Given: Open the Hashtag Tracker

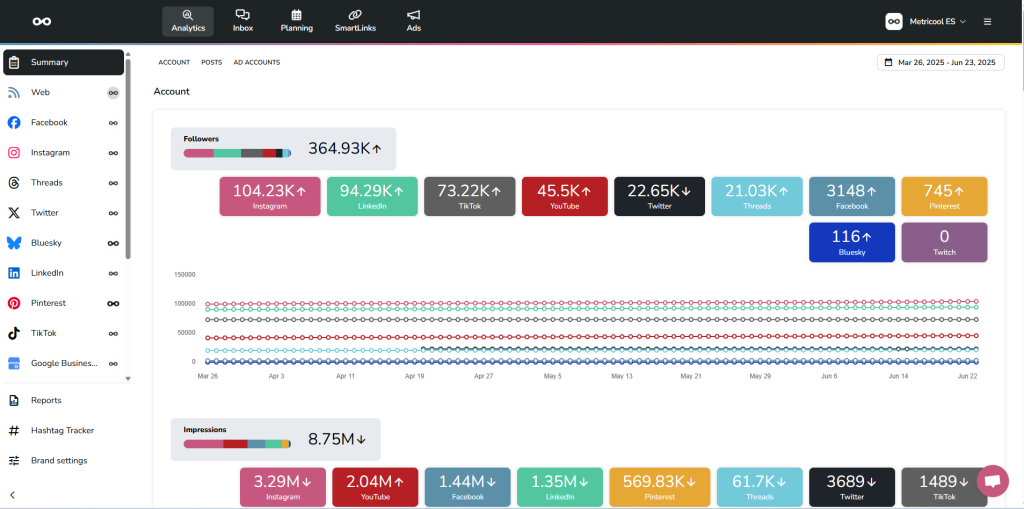Looking at the screenshot, I should click(x=62, y=430).
